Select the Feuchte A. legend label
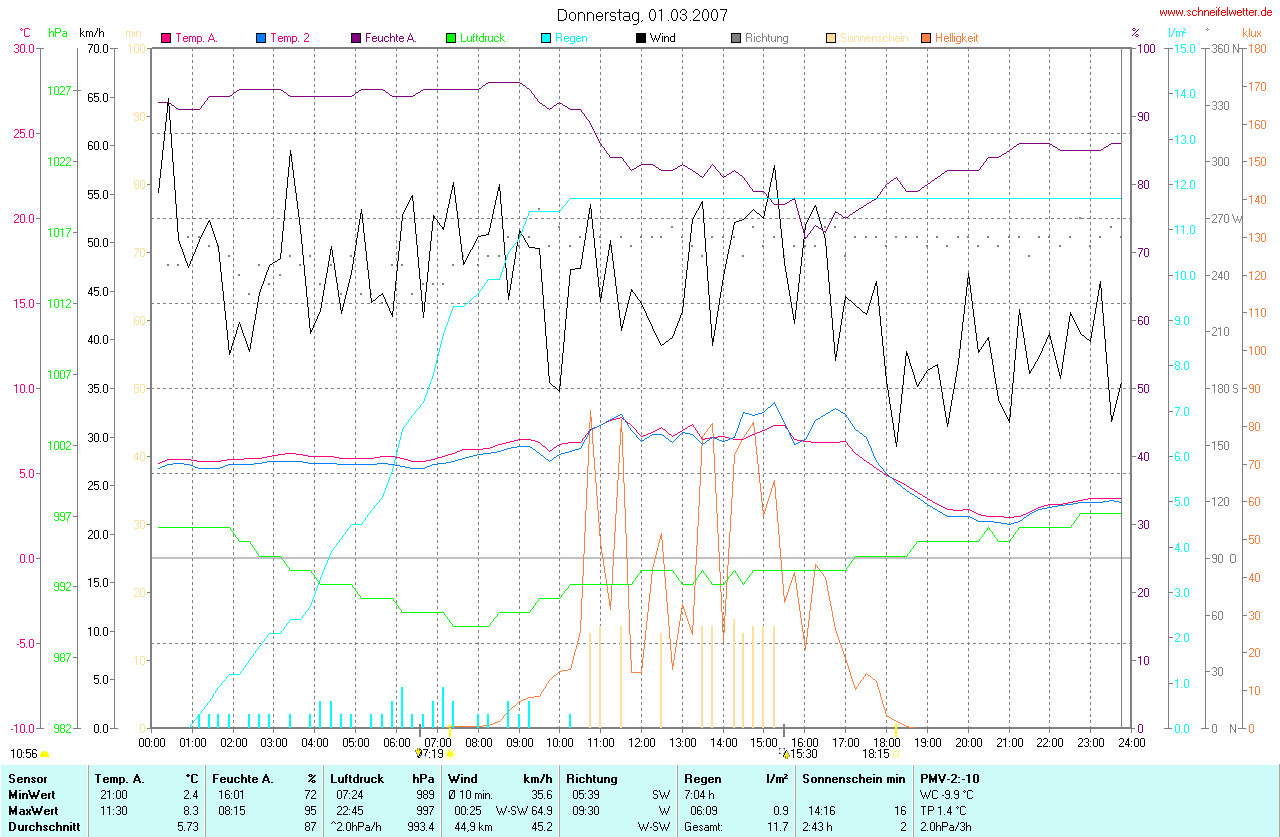Image resolution: width=1280 pixels, height=837 pixels. click(390, 38)
